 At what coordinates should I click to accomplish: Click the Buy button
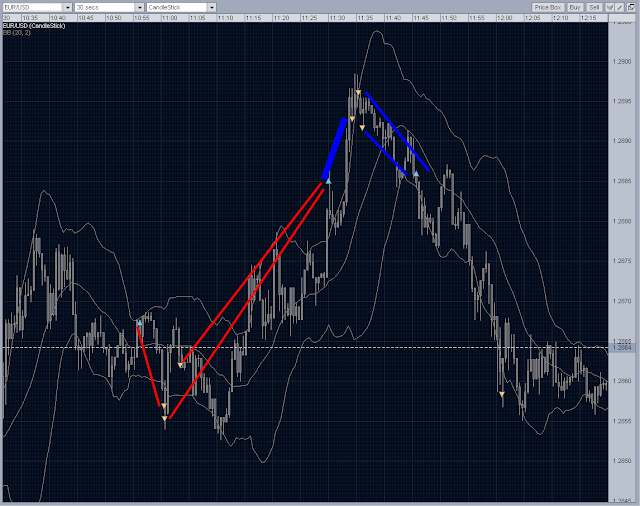pos(575,7)
